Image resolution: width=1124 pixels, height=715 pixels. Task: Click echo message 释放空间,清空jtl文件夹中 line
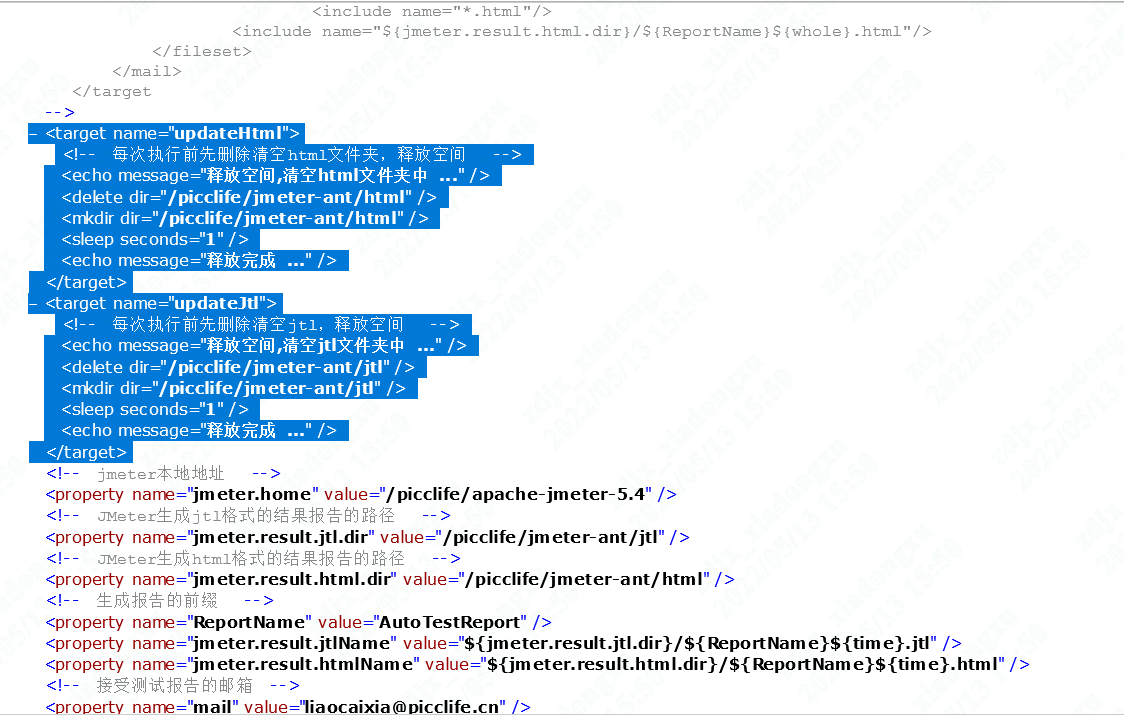point(264,346)
